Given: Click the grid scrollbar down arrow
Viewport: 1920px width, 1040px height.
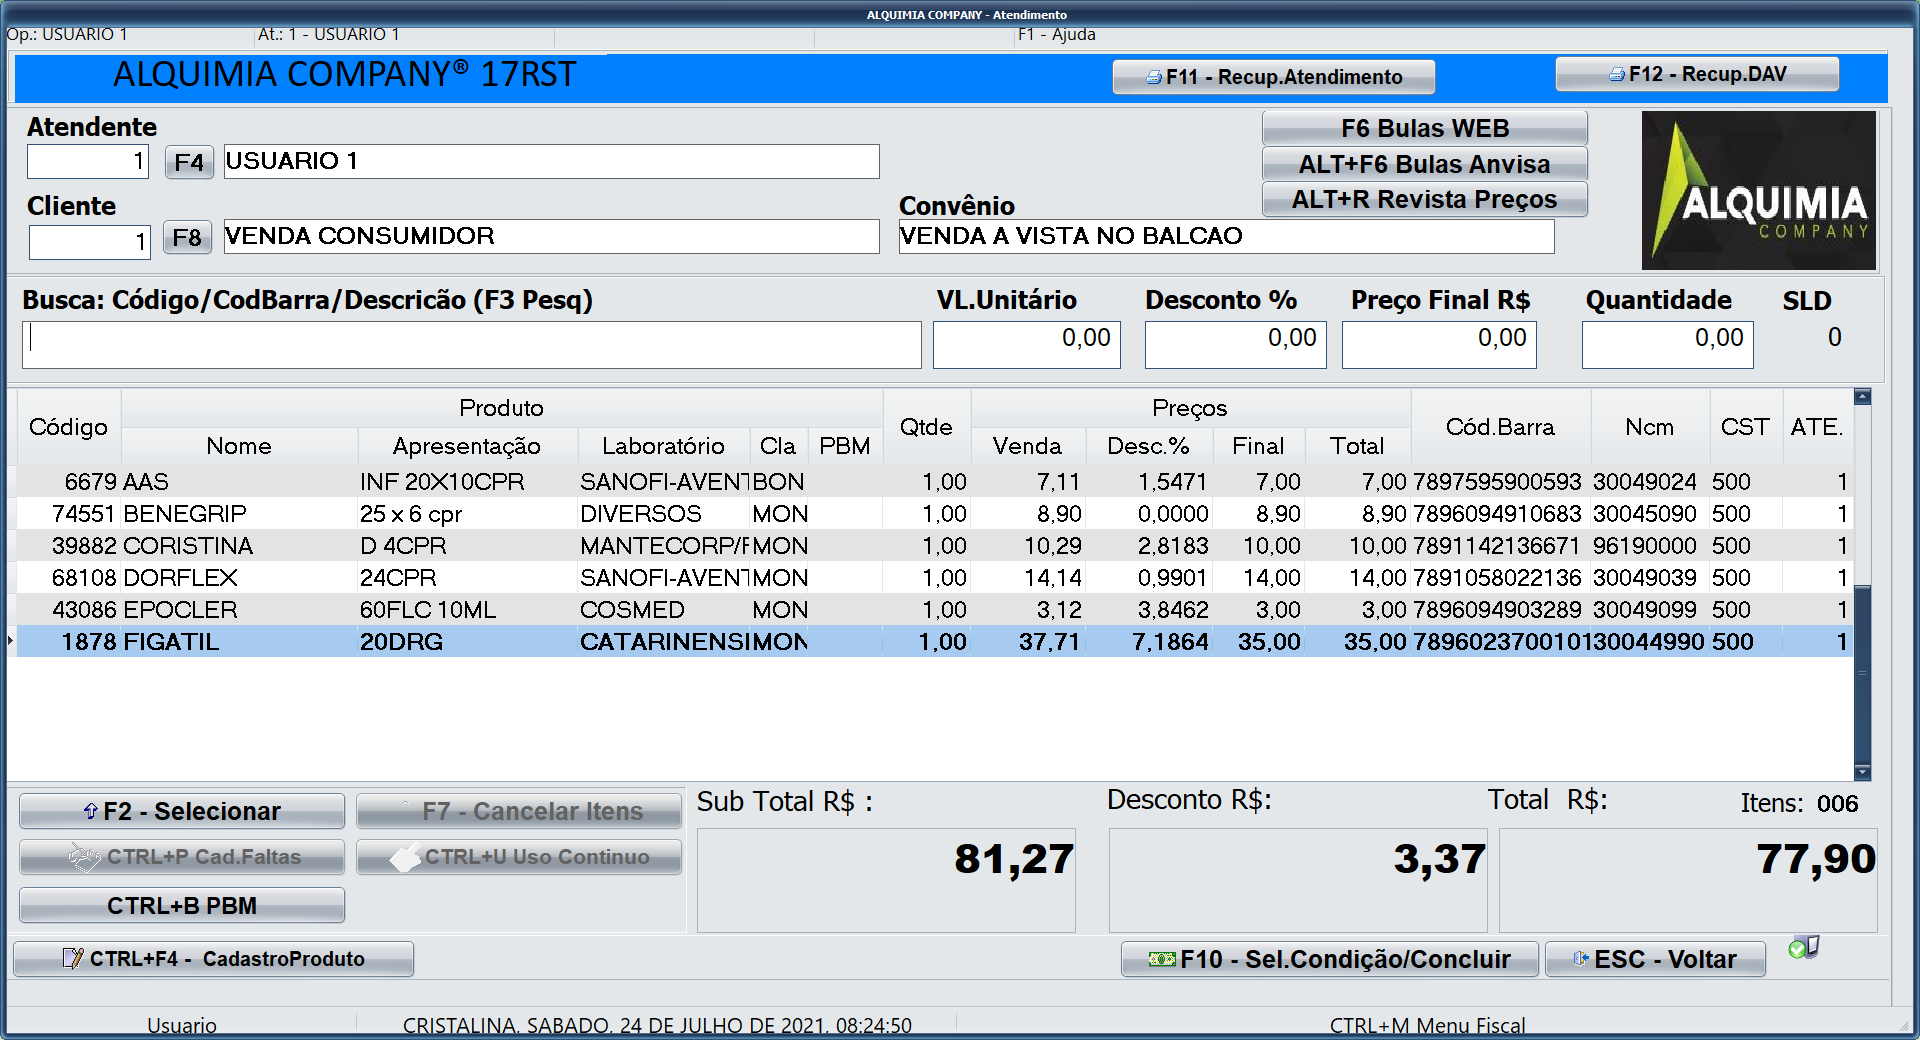Looking at the screenshot, I should tap(1862, 772).
